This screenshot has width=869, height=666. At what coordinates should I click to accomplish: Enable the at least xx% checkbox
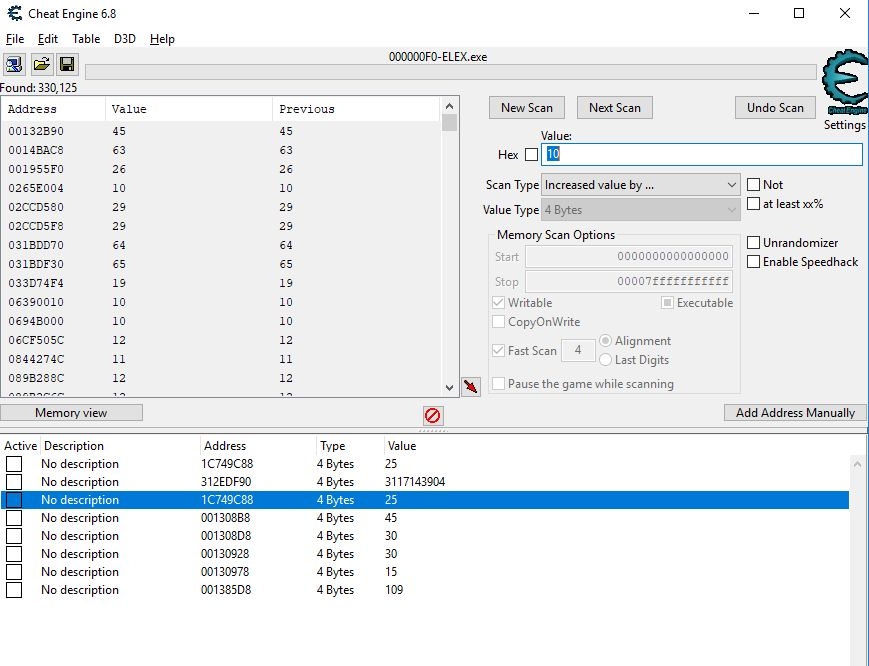pos(753,204)
